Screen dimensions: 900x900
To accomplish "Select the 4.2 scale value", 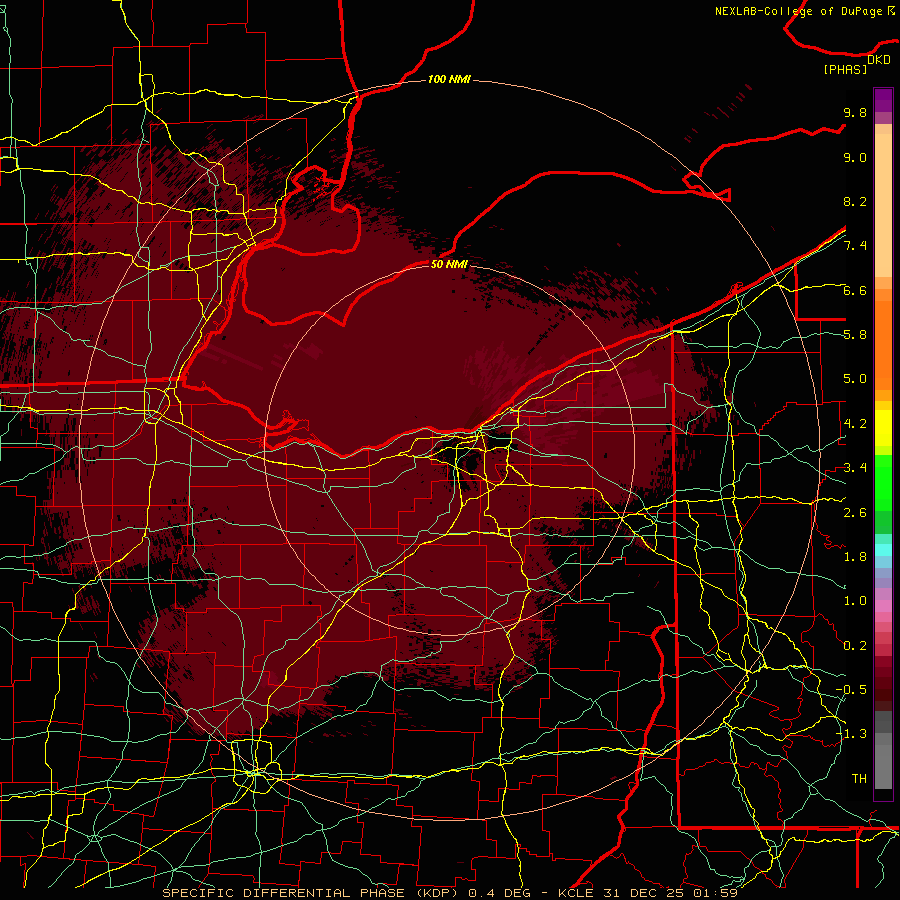I will tap(855, 424).
